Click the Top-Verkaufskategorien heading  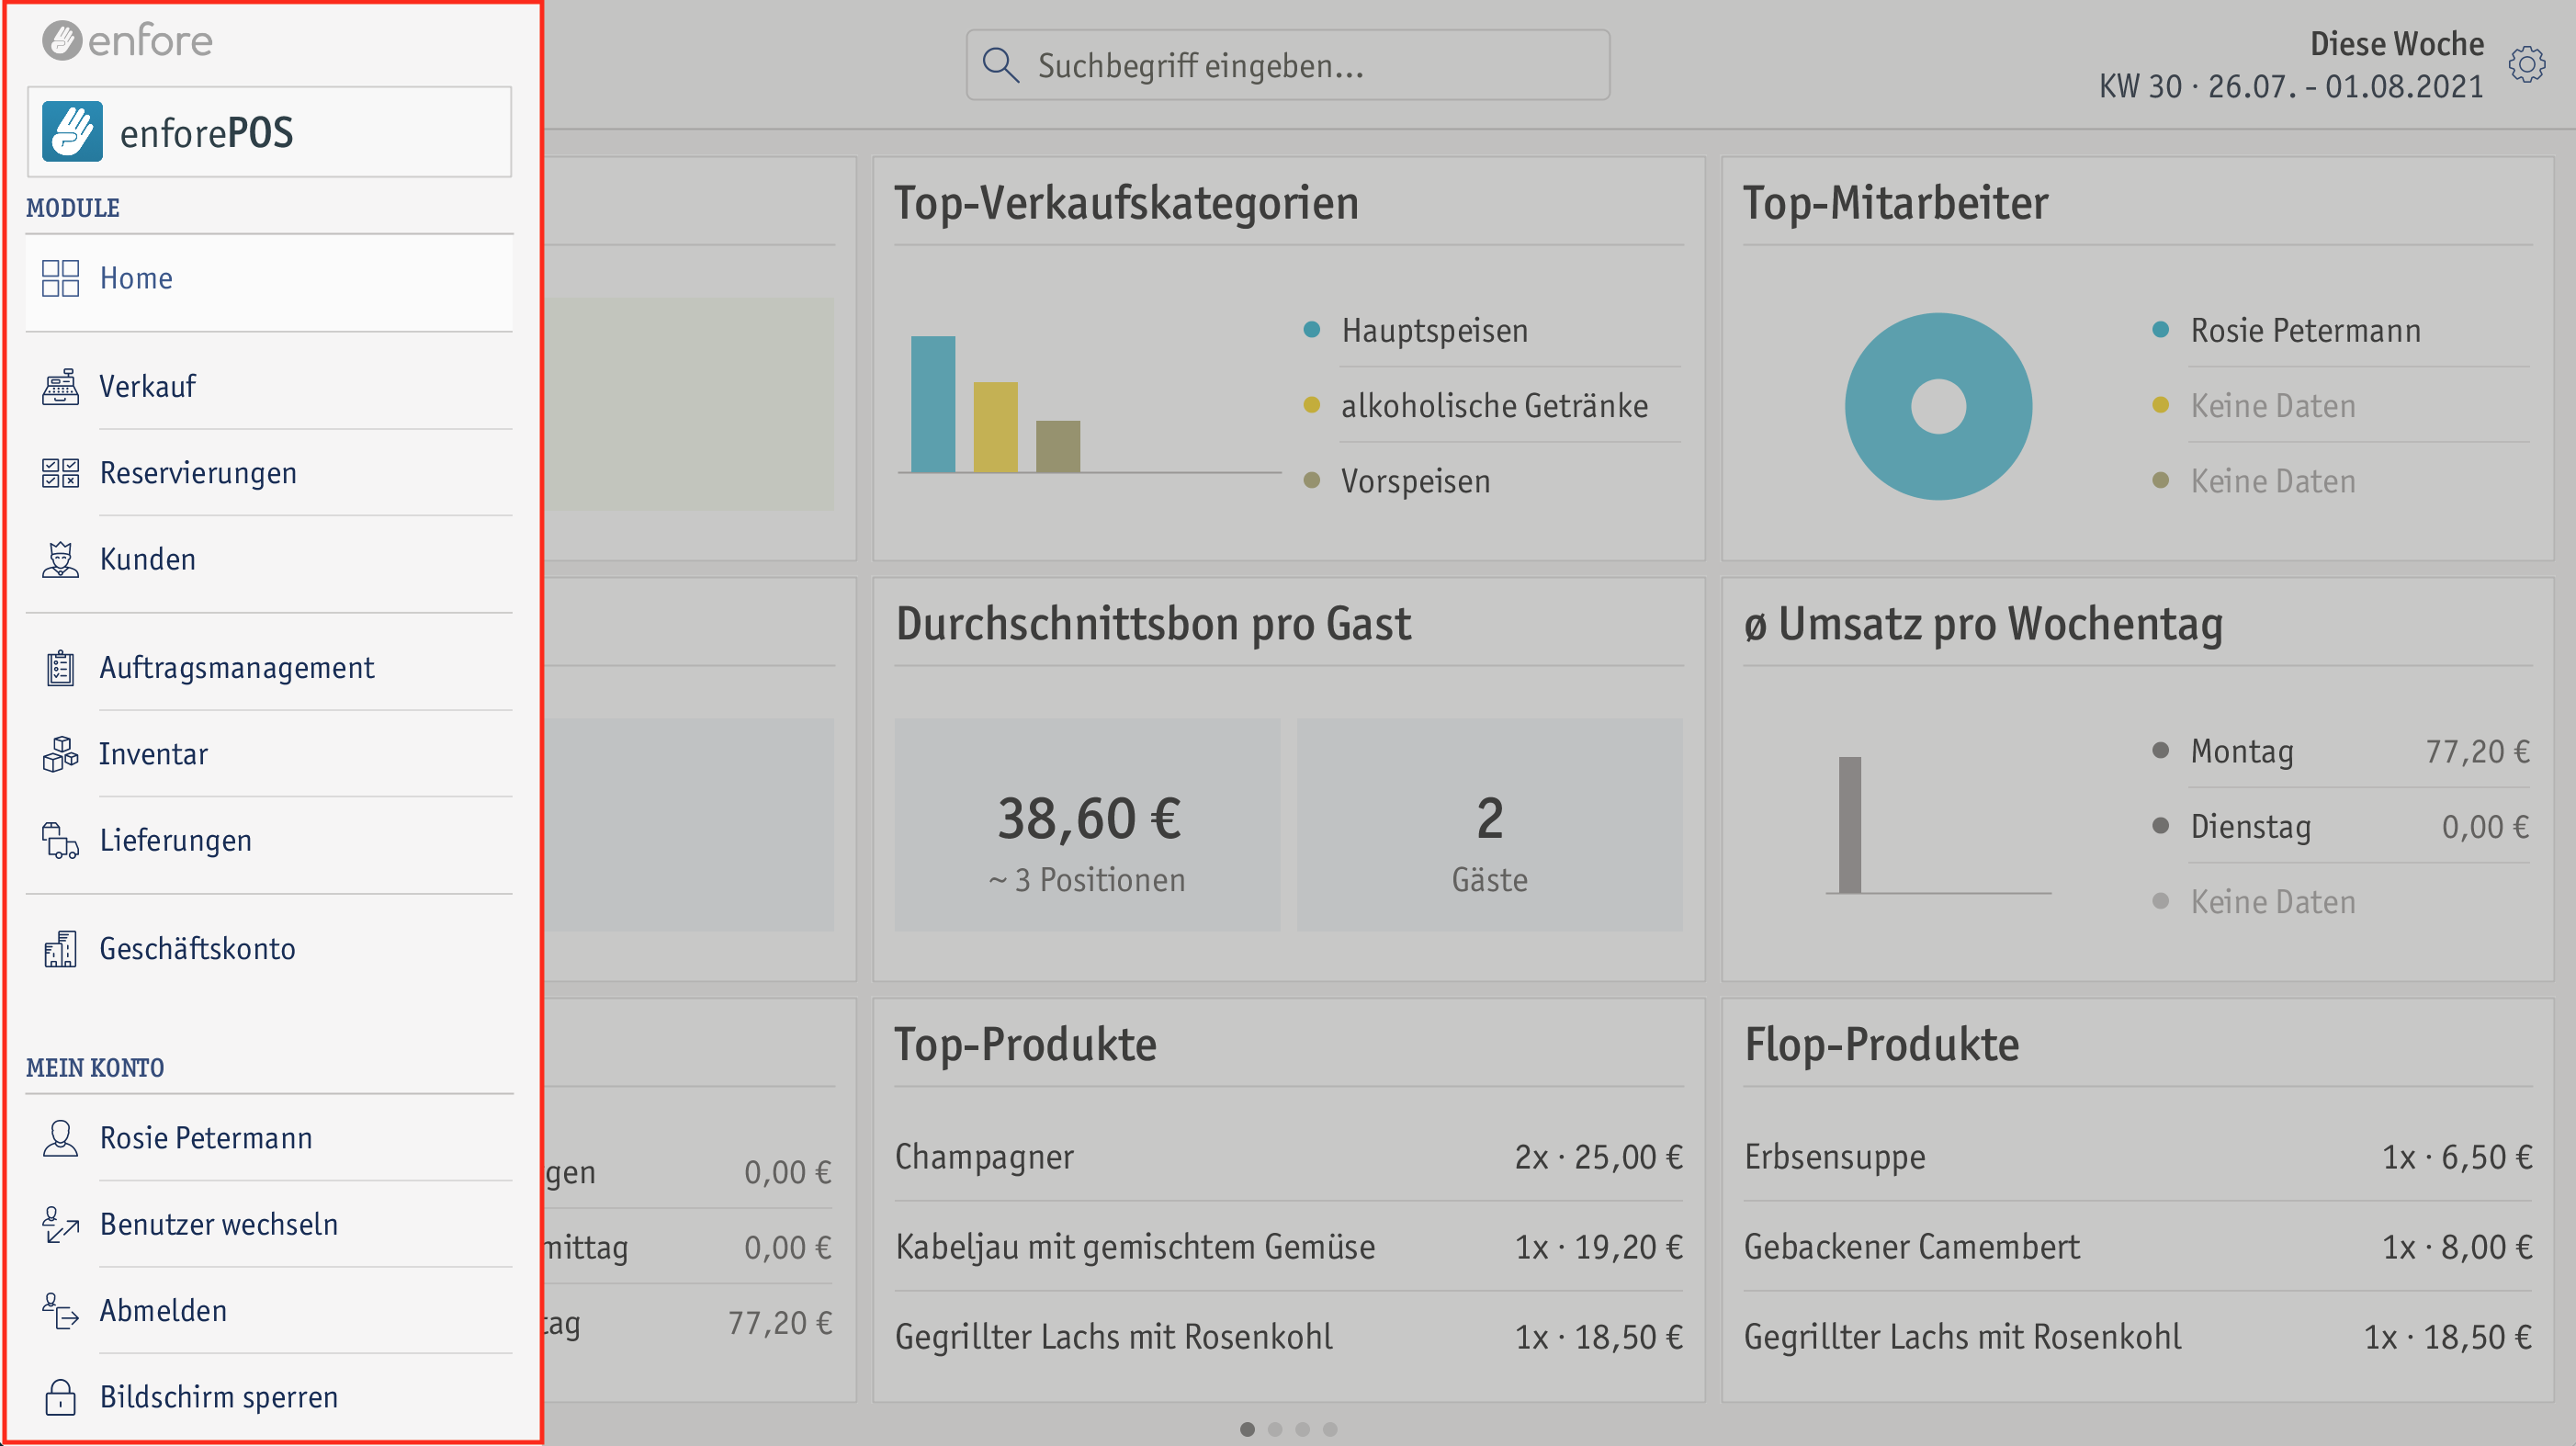click(1126, 203)
